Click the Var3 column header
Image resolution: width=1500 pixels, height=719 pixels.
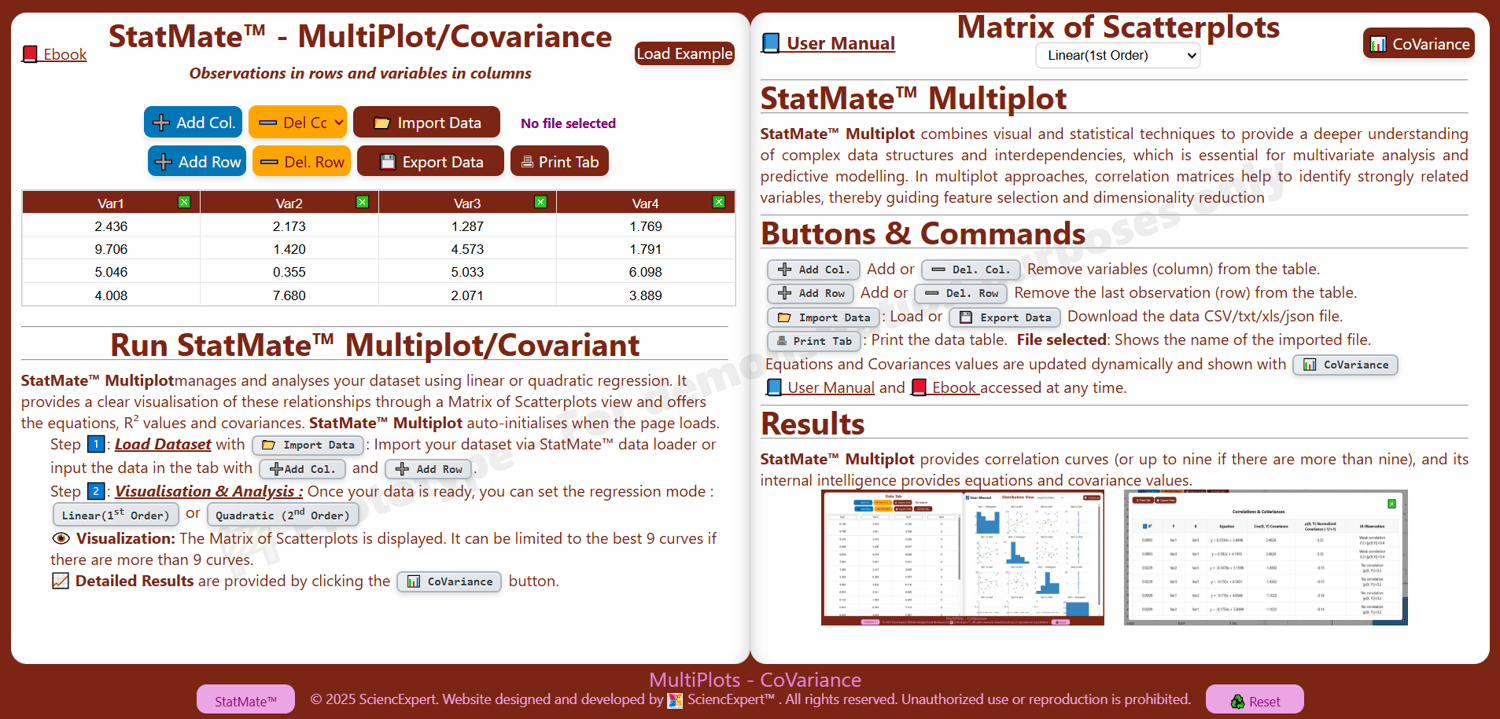pos(467,203)
